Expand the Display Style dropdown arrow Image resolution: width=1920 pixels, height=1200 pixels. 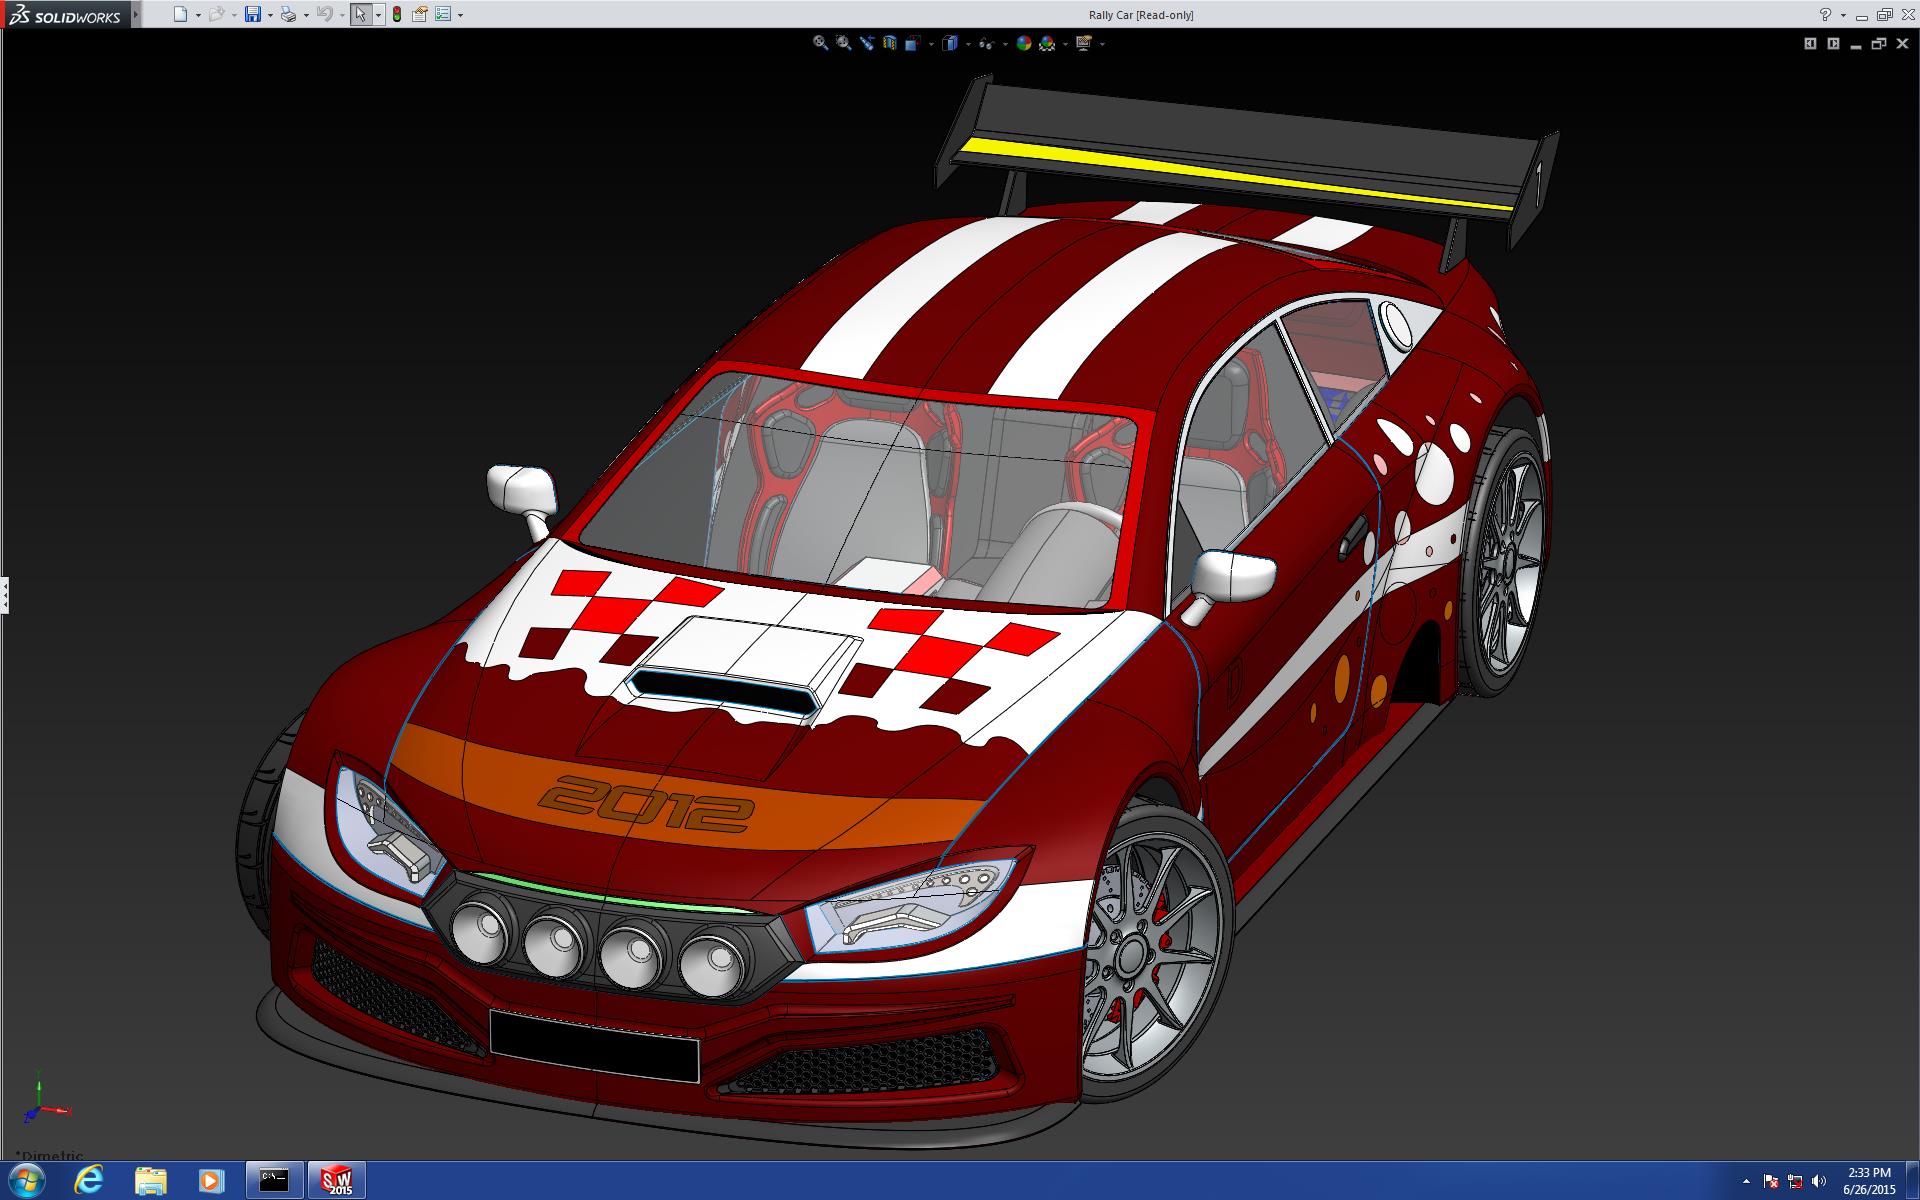[968, 44]
